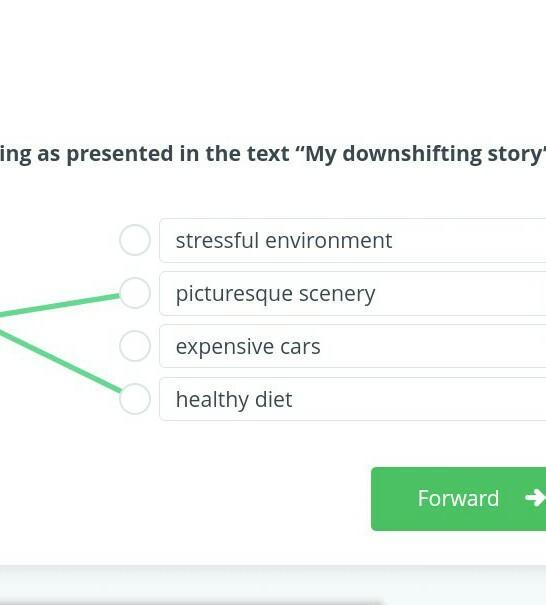The width and height of the screenshot is (546, 605).
Task: Choose the 'stressful environment' answer box
Action: [353, 240]
